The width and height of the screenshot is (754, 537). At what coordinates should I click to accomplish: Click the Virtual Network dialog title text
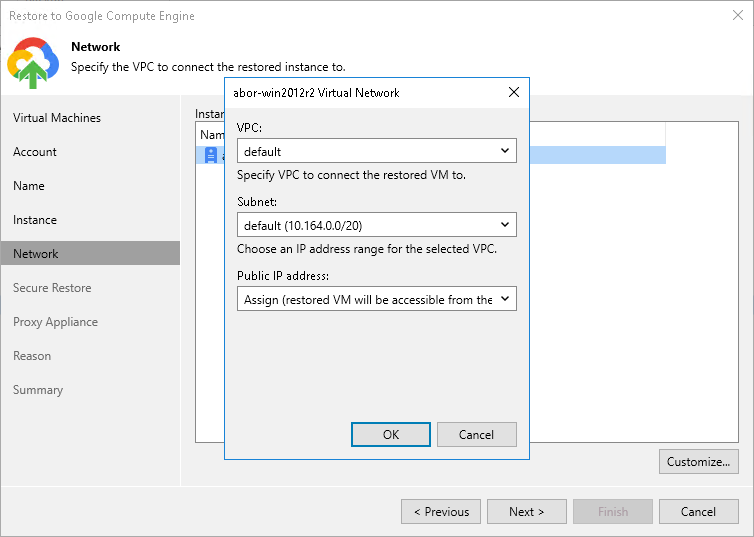[316, 93]
